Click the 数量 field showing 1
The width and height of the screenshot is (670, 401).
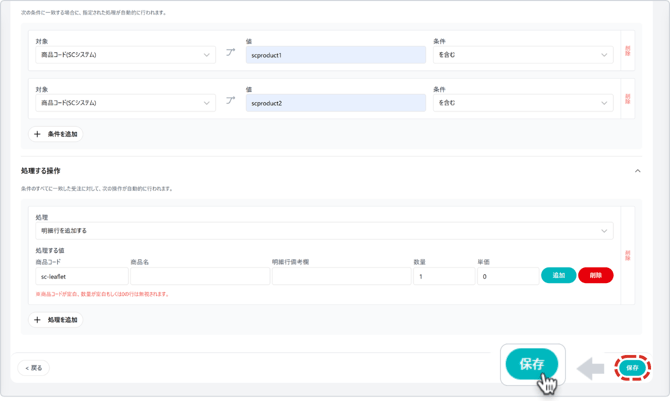click(443, 276)
